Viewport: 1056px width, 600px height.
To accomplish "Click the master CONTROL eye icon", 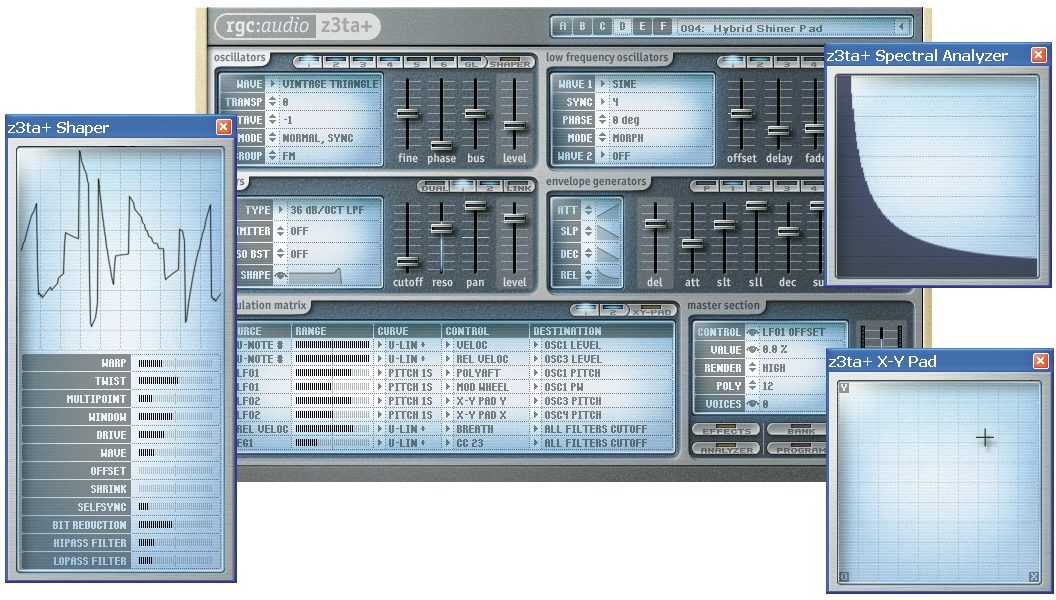I will 752,332.
